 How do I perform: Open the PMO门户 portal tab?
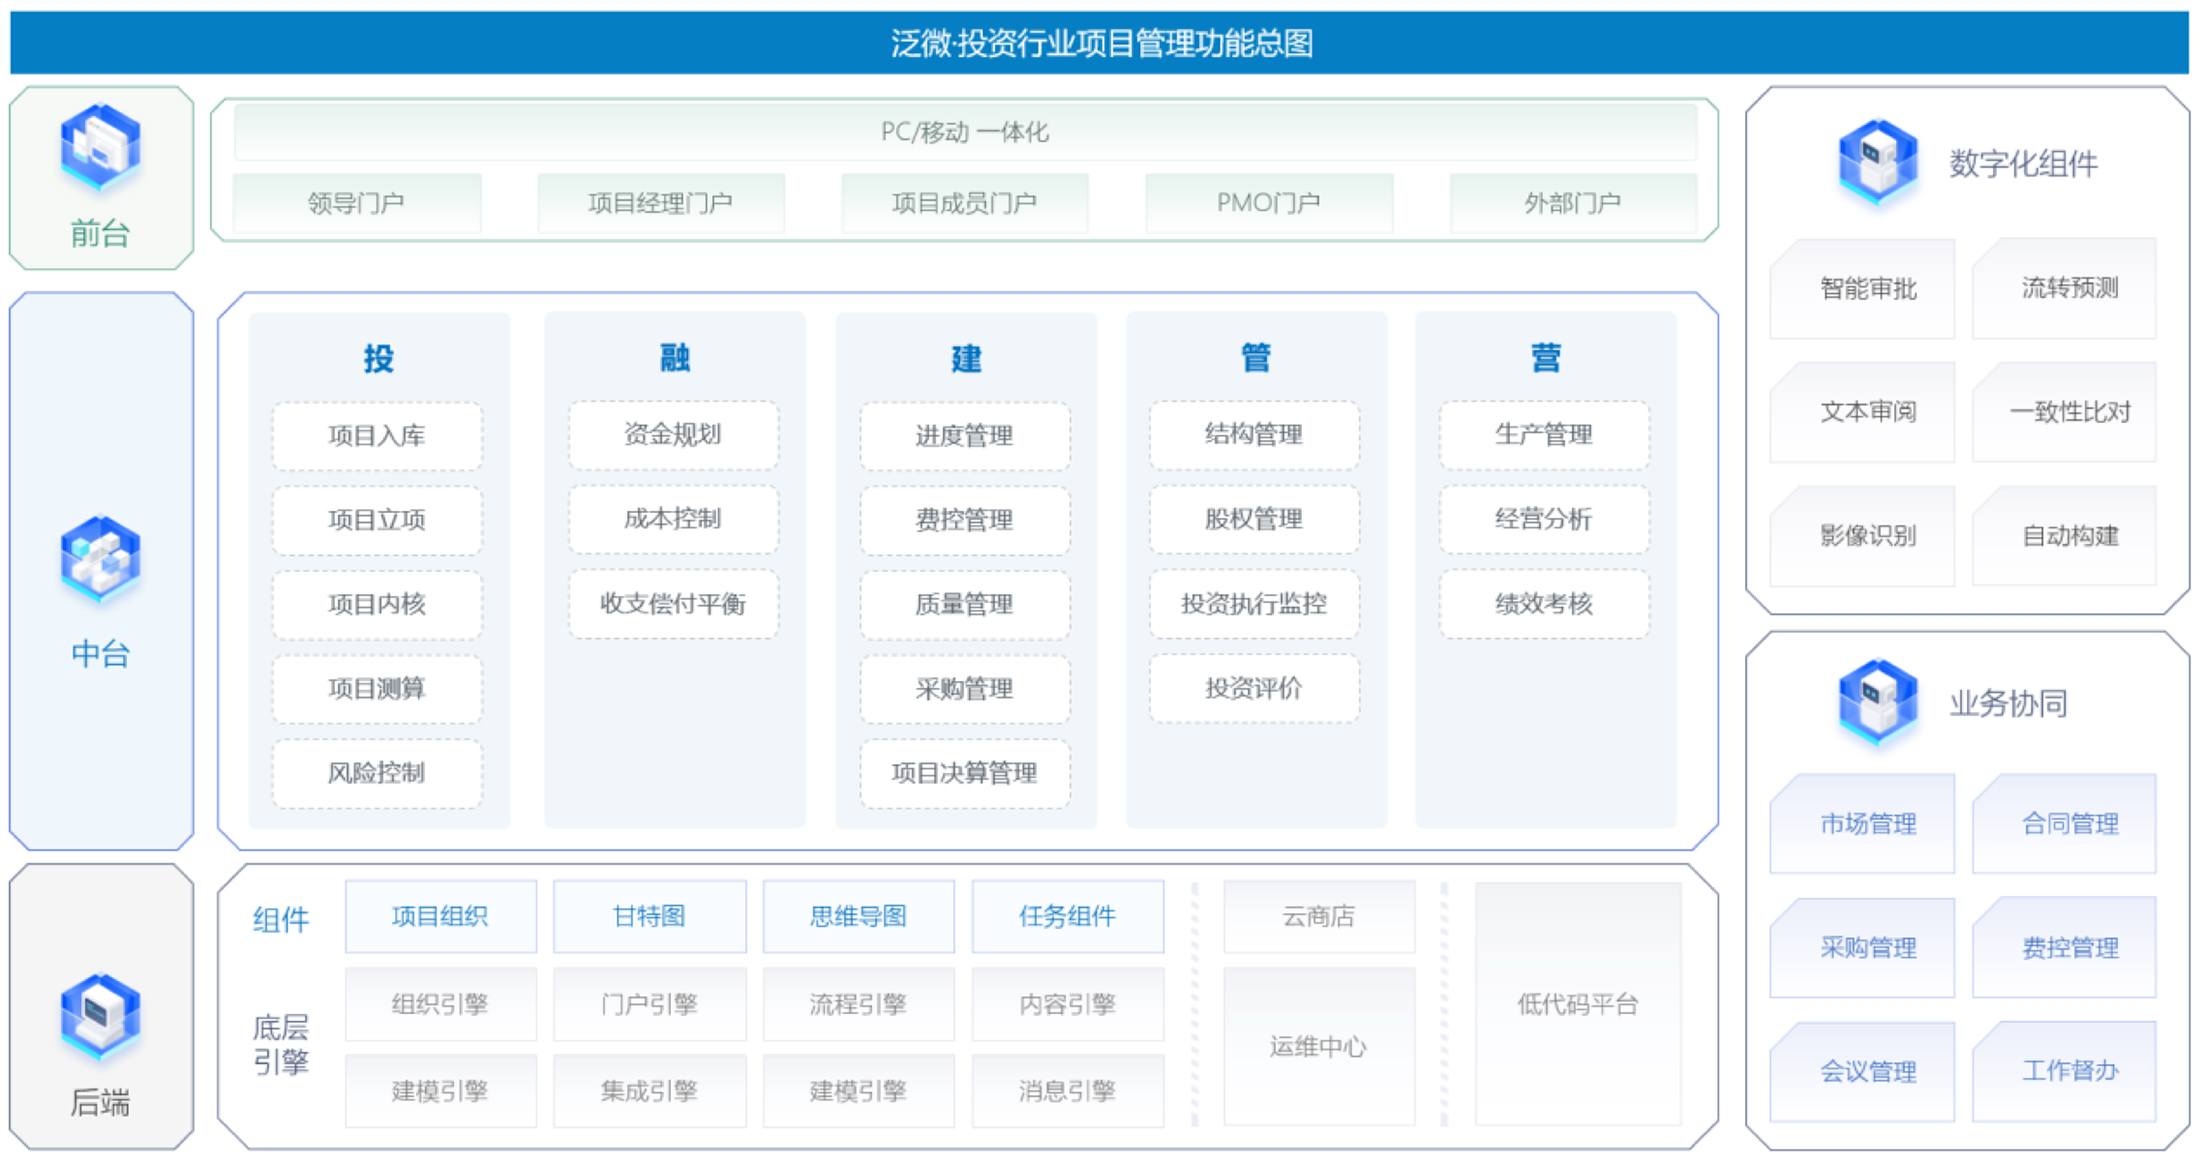pos(1268,203)
